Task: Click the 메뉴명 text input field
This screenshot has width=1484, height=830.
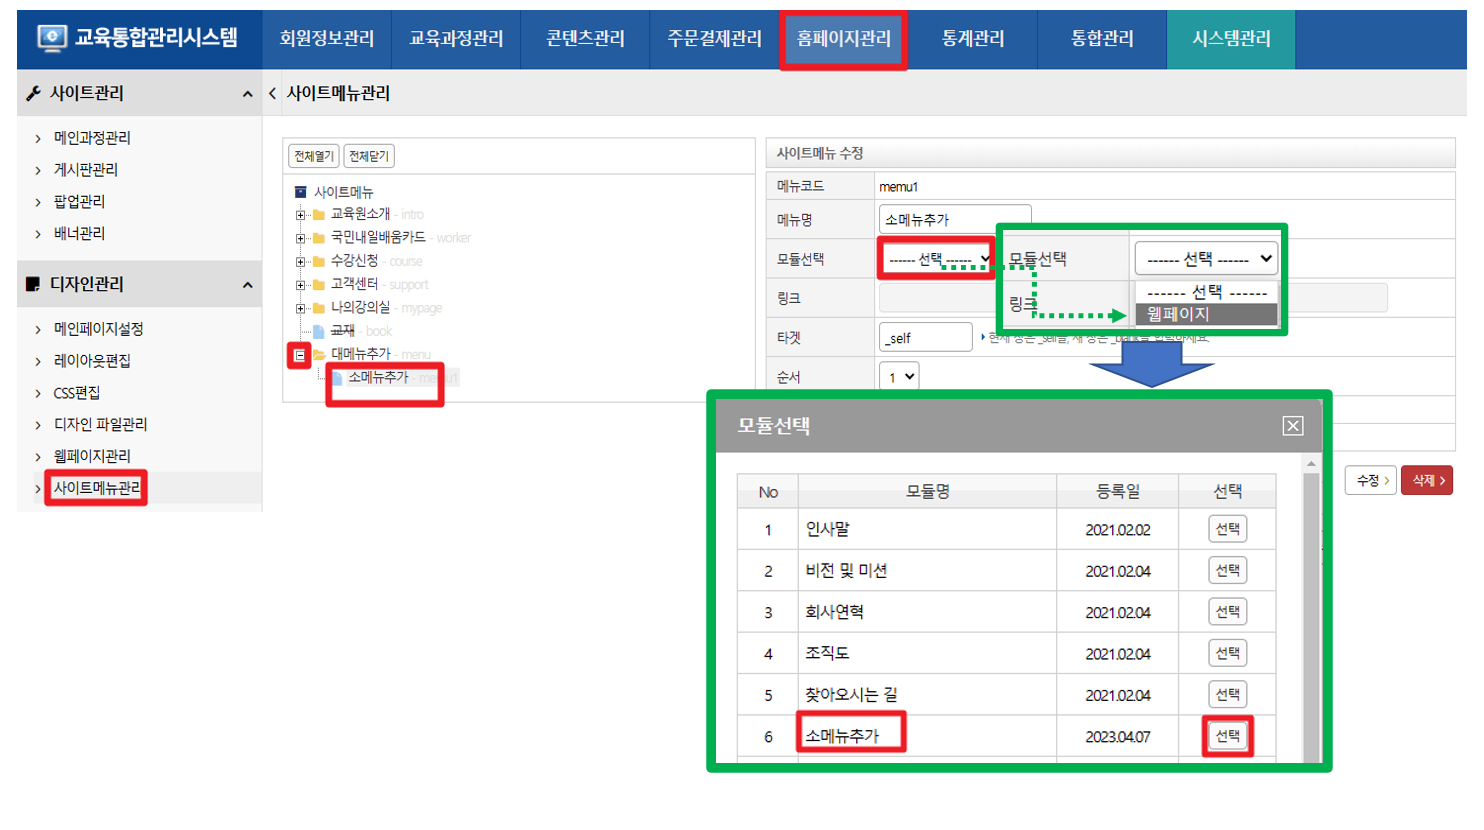Action: 954,219
